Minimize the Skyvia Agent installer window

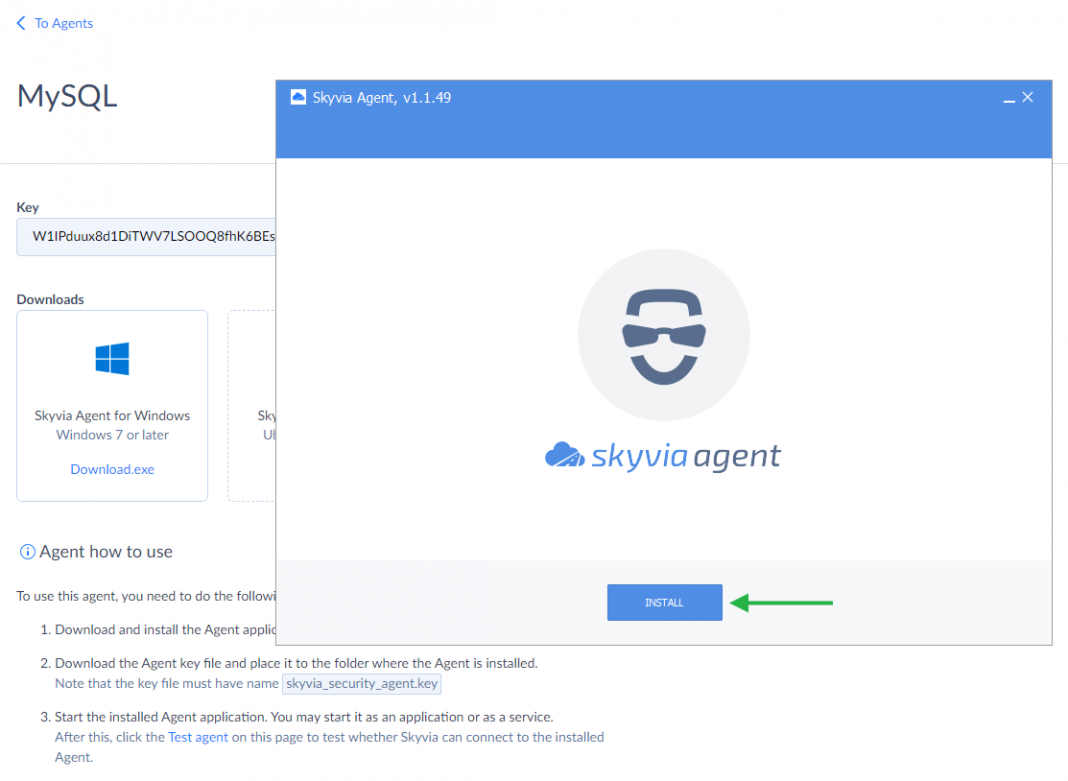click(1008, 98)
